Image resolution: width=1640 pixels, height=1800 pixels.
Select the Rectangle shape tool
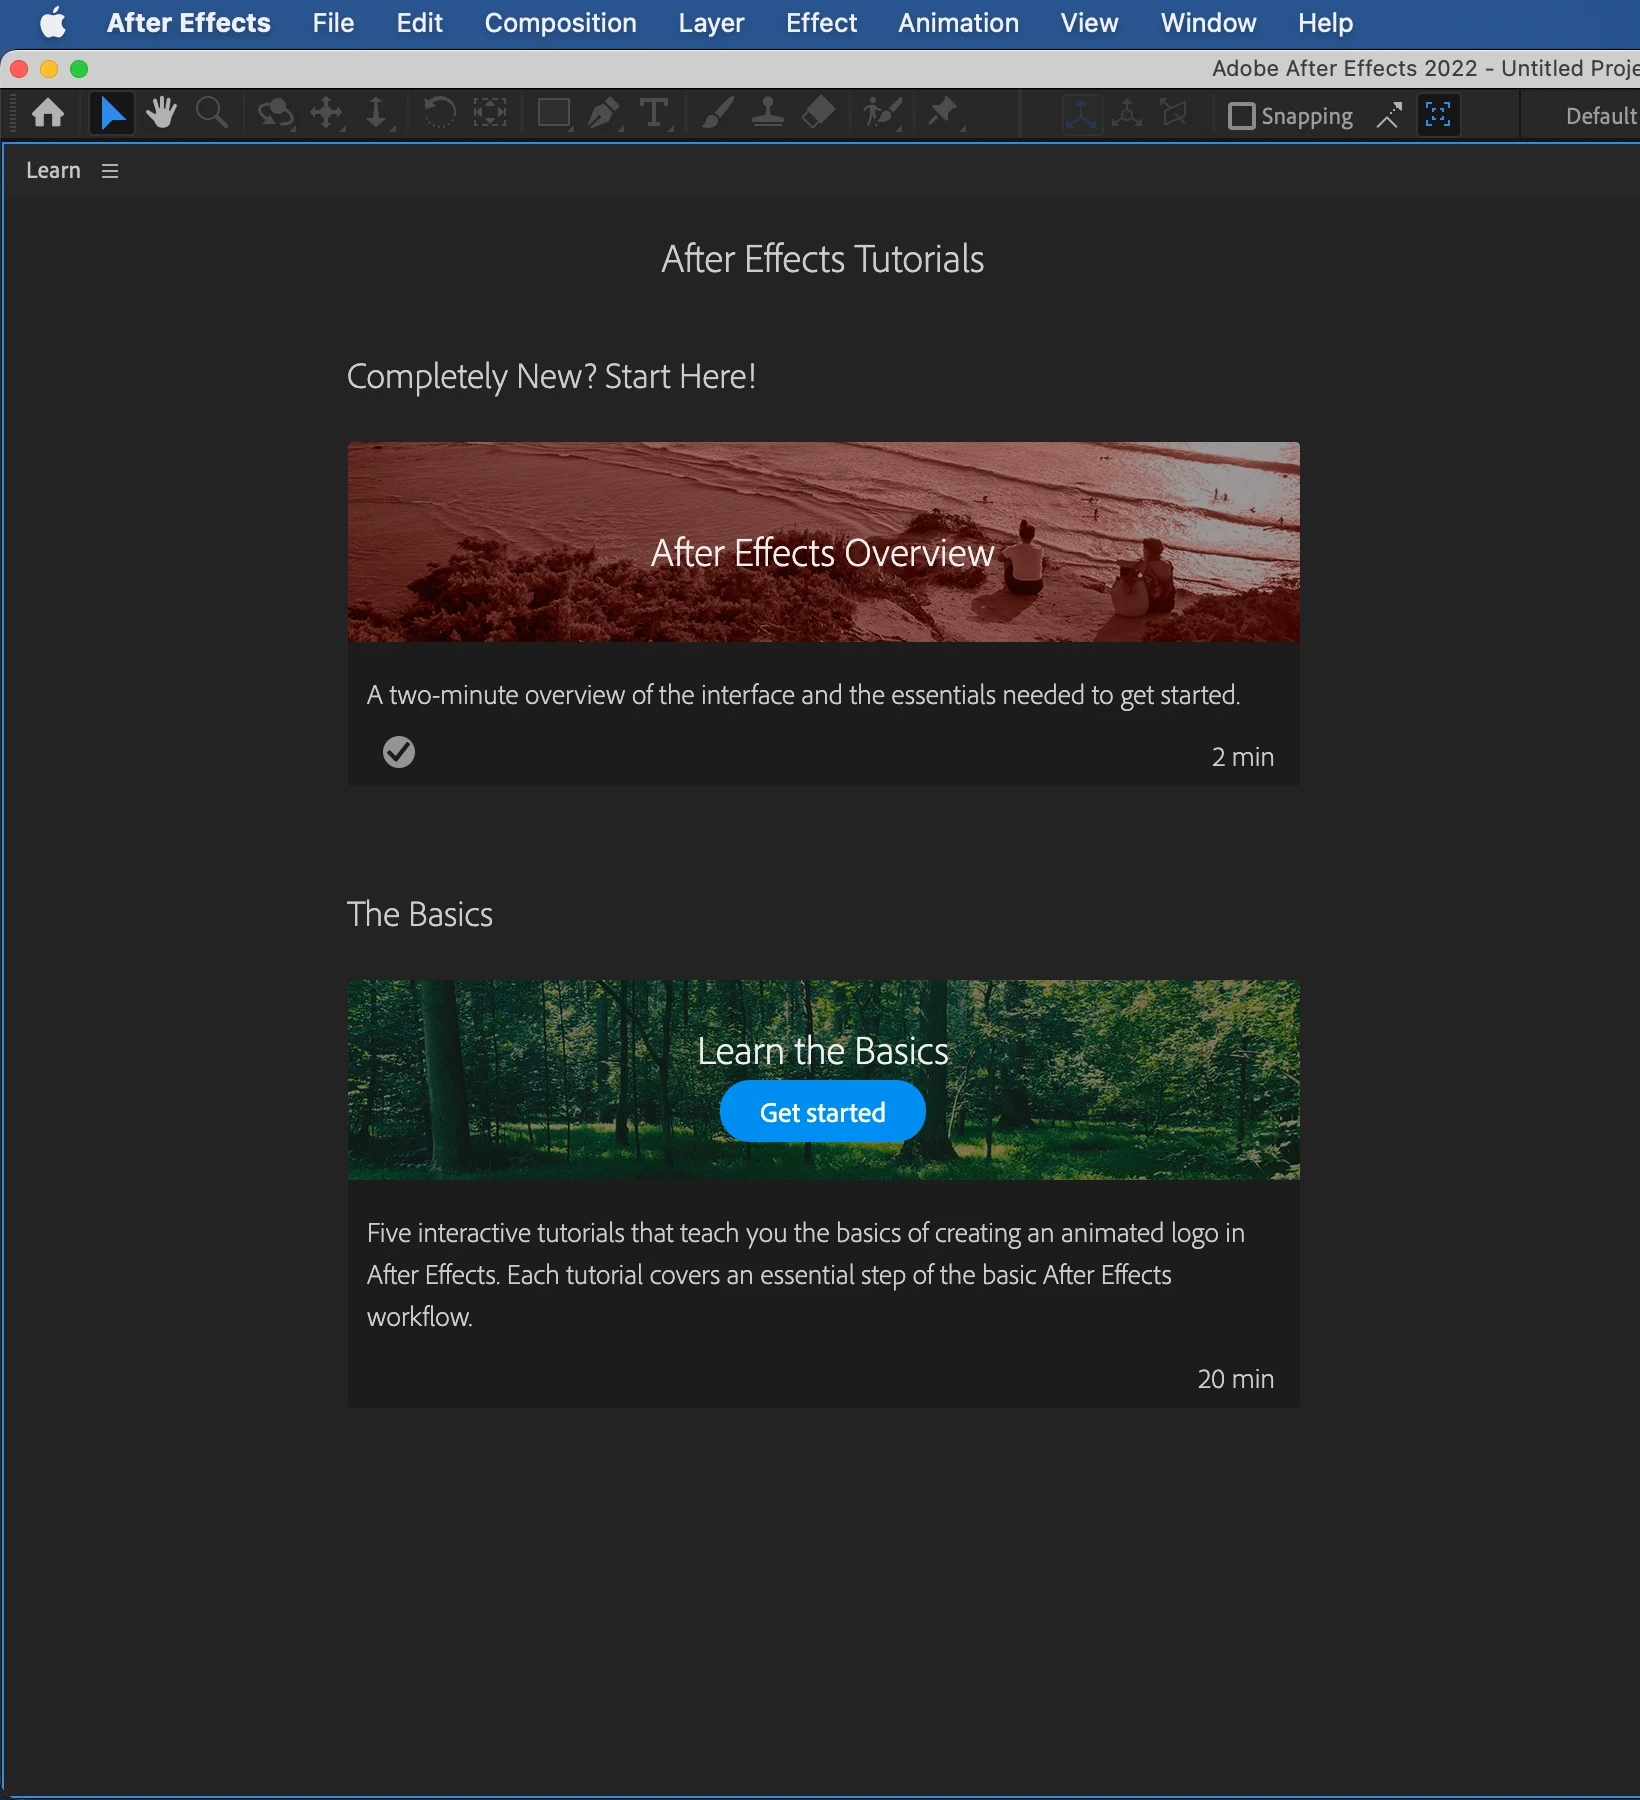click(x=554, y=114)
